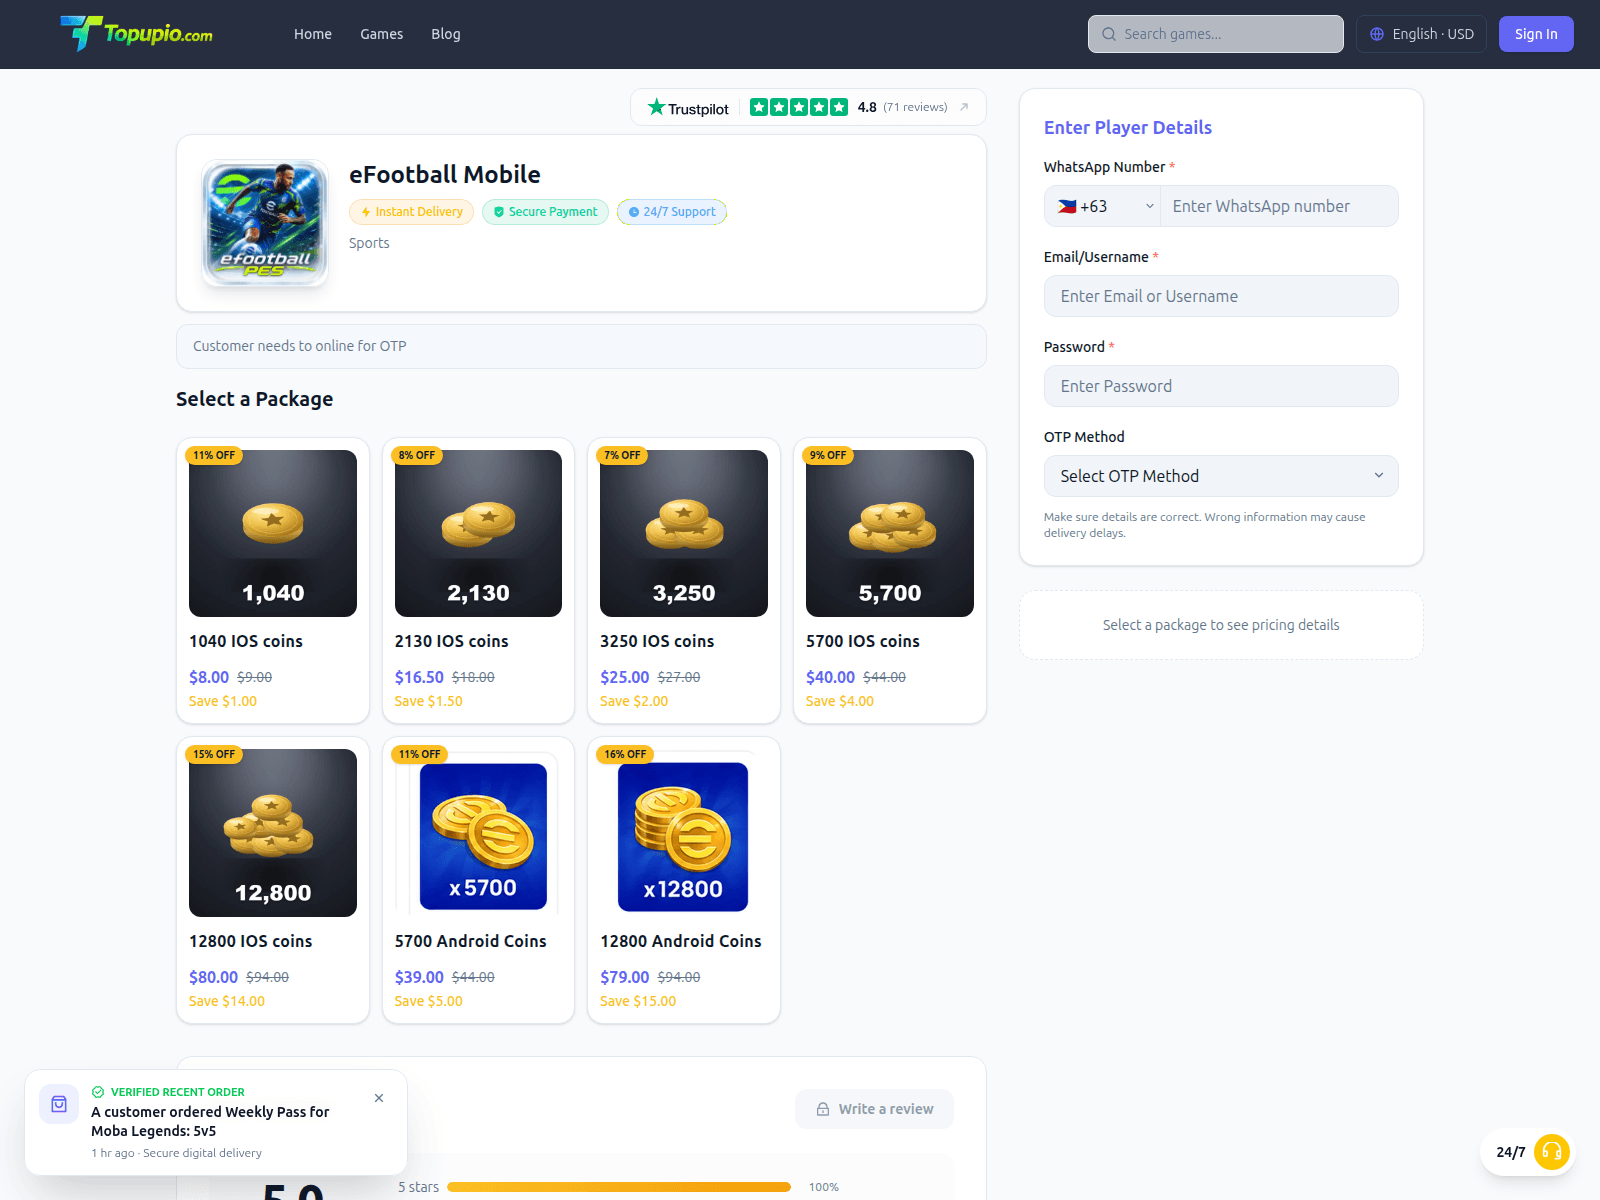Open the Blog menu item
This screenshot has width=1600, height=1200.
click(446, 34)
